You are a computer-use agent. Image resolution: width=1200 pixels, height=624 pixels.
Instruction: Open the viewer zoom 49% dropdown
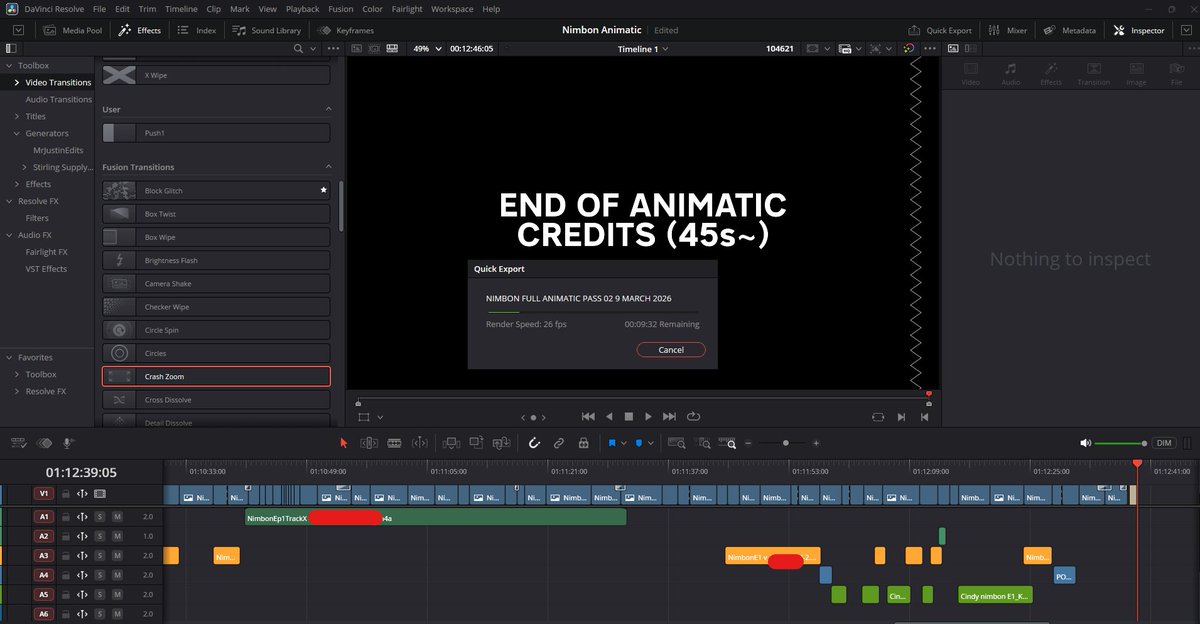427,48
